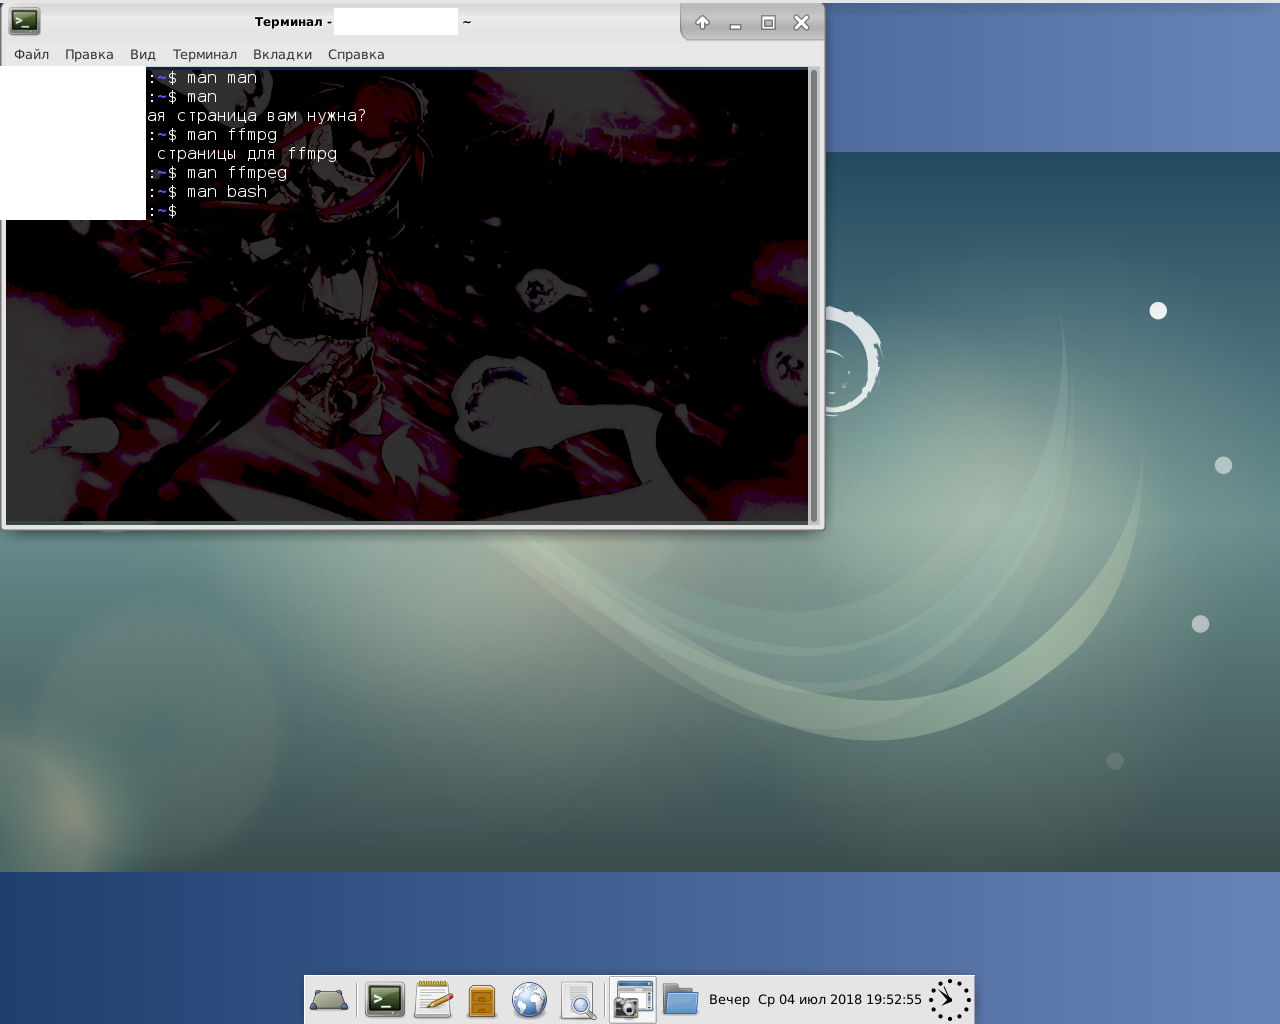This screenshot has width=1280, height=1024.
Task: Click the terminal vertical scrollbar
Action: (814, 295)
